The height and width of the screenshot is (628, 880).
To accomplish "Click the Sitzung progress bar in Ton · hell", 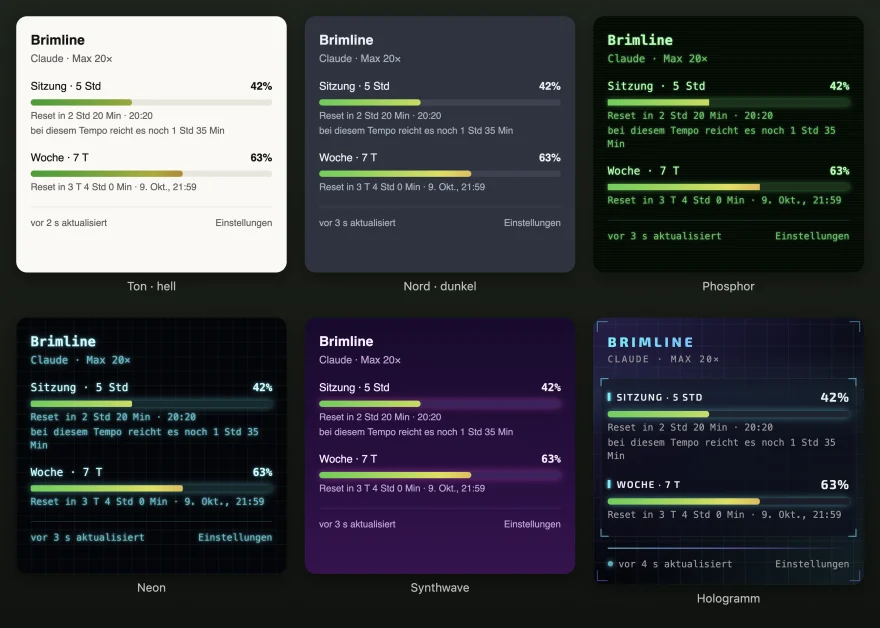I will tap(152, 102).
